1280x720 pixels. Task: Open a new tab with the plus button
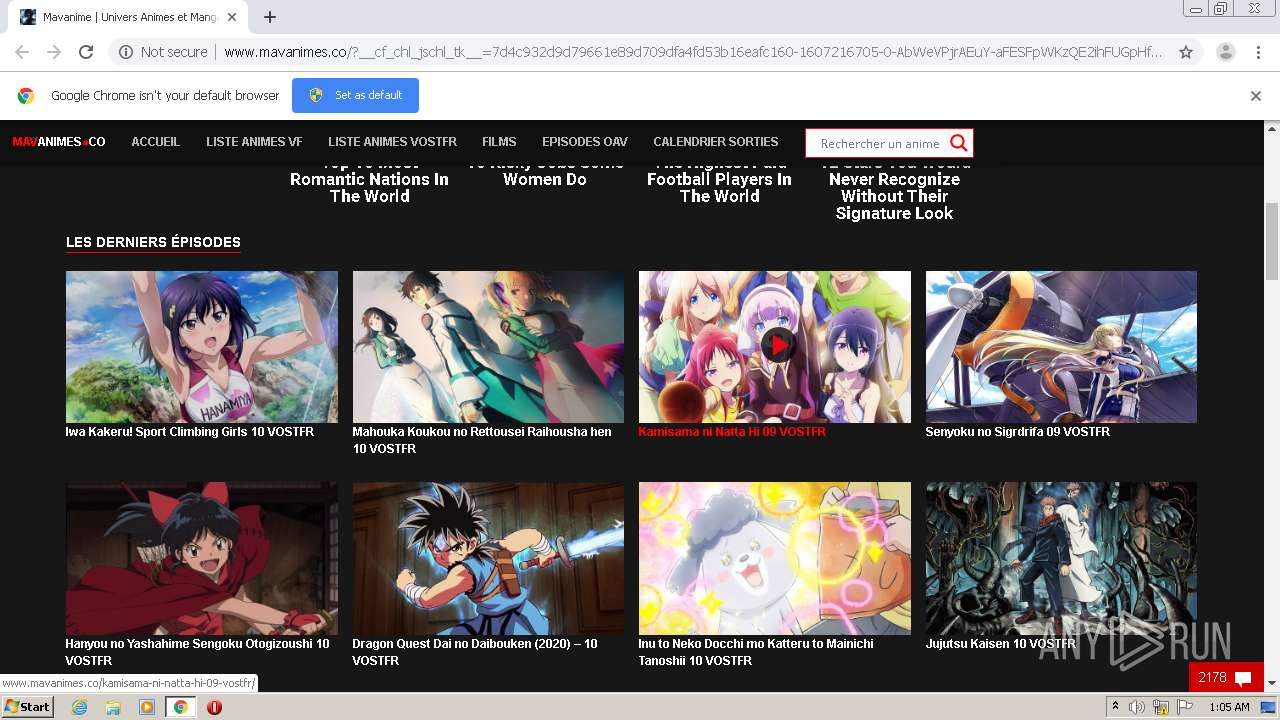point(270,17)
